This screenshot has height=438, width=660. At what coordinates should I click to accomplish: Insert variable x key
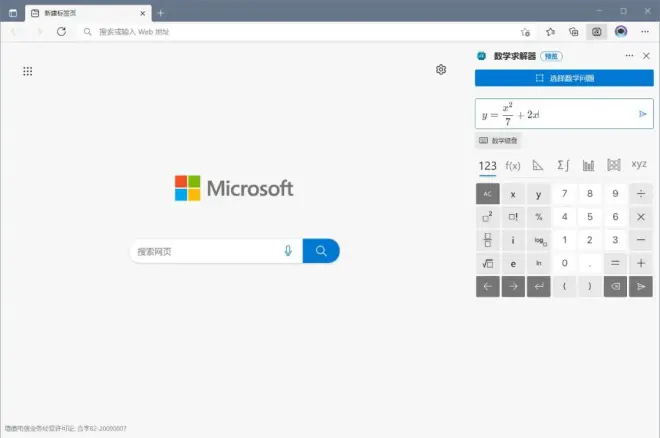pos(513,194)
